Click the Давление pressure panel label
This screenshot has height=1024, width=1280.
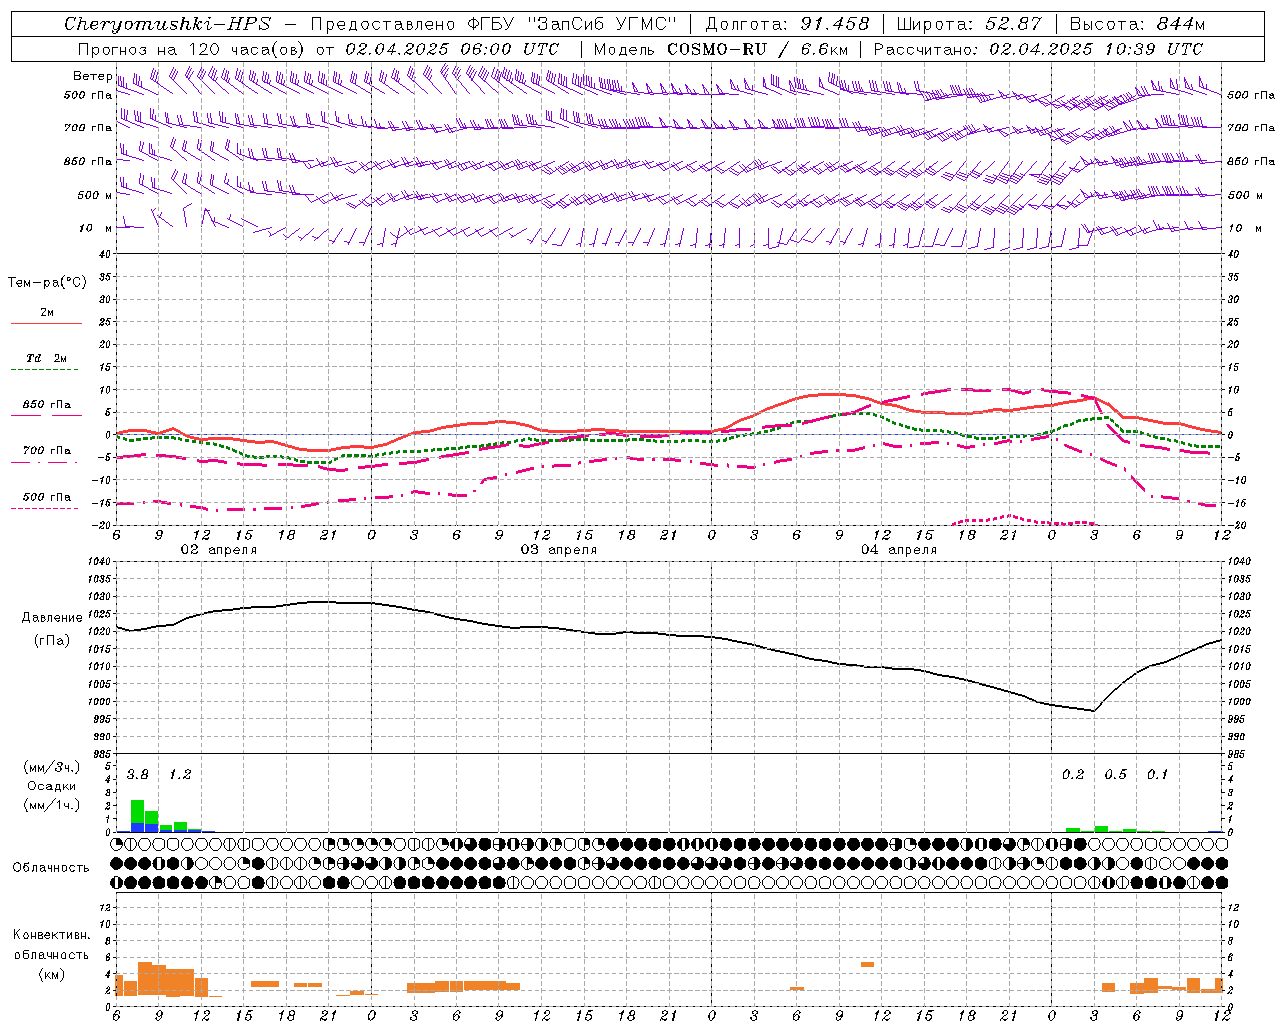[52, 618]
